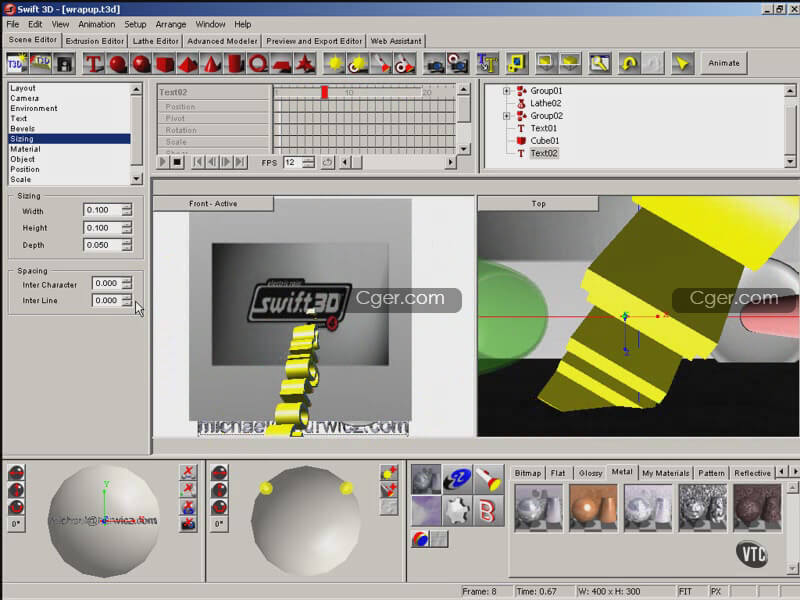Lock horizontal rotation on lighting trackball

click(219, 473)
